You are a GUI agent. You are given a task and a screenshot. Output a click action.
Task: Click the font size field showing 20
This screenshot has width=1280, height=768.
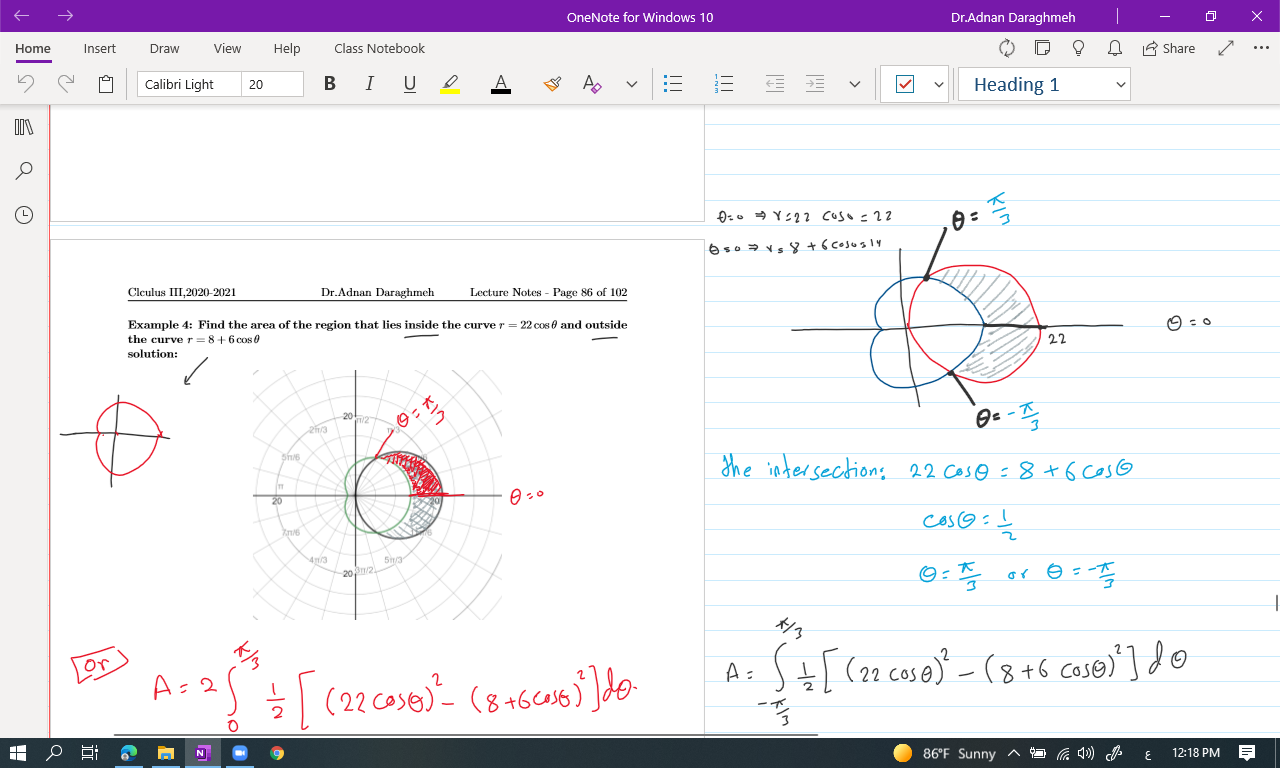coord(272,84)
